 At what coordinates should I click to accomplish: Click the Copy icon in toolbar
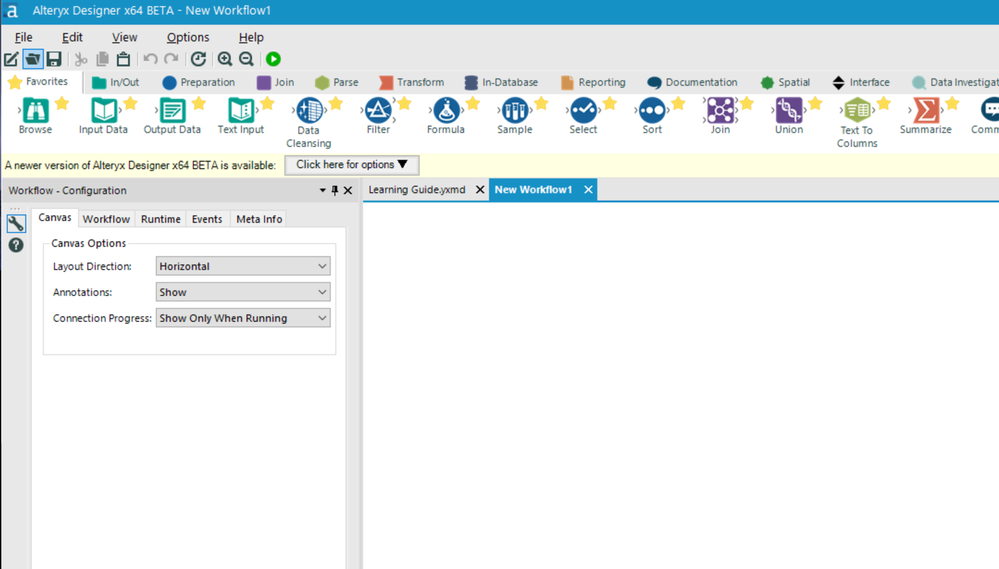pyautogui.click(x=102, y=59)
